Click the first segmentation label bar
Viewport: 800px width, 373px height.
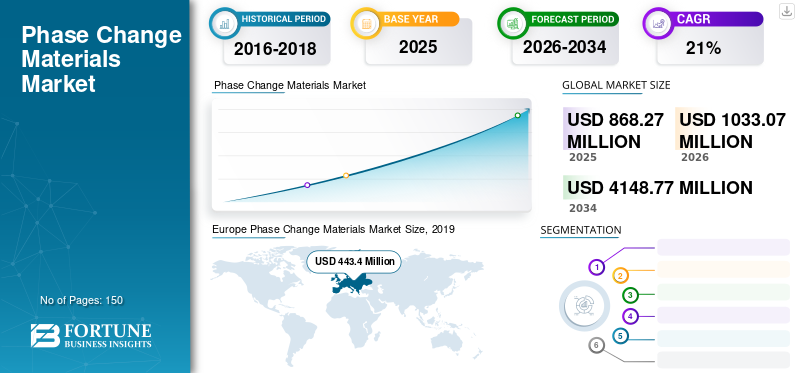(723, 247)
